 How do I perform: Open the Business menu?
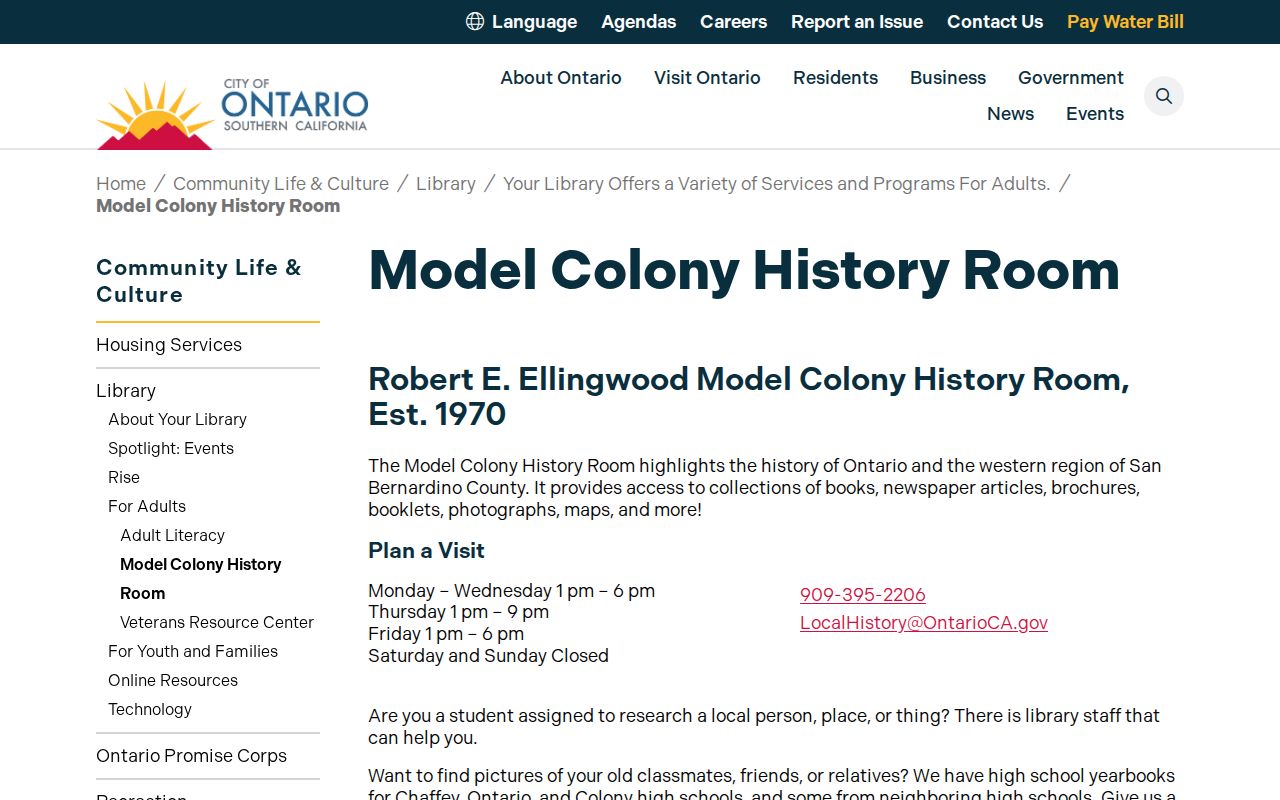click(948, 77)
